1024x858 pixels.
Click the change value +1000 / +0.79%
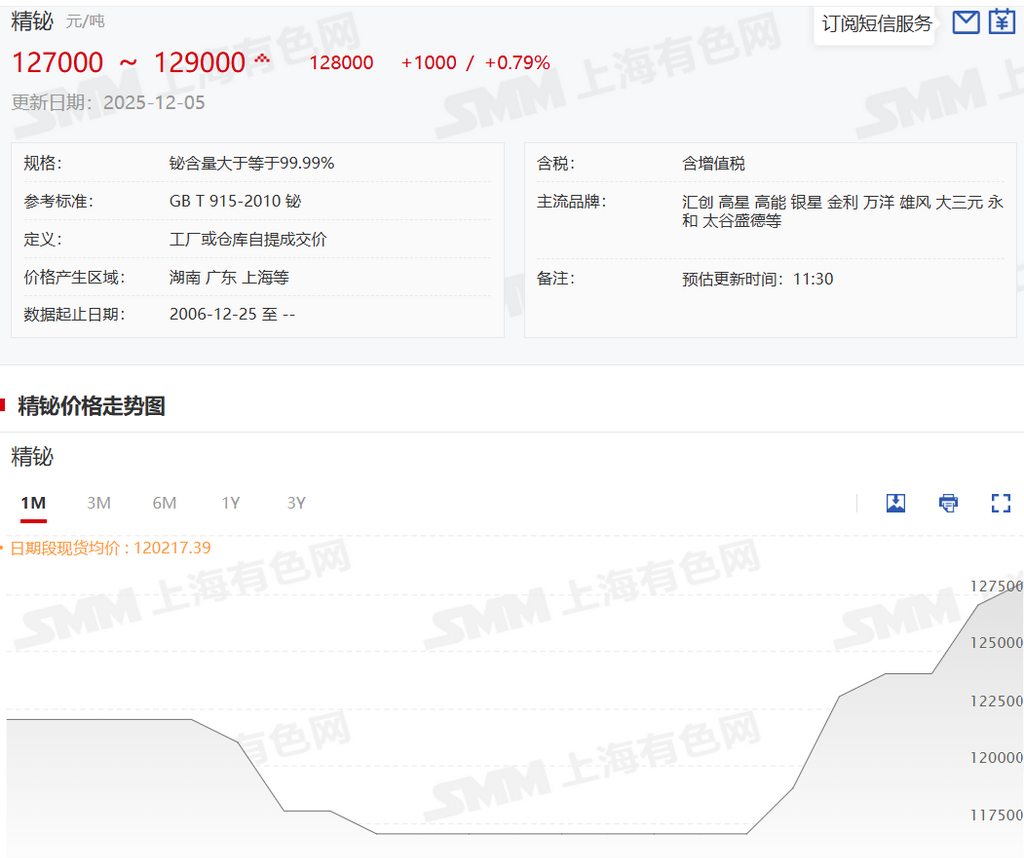tap(475, 63)
